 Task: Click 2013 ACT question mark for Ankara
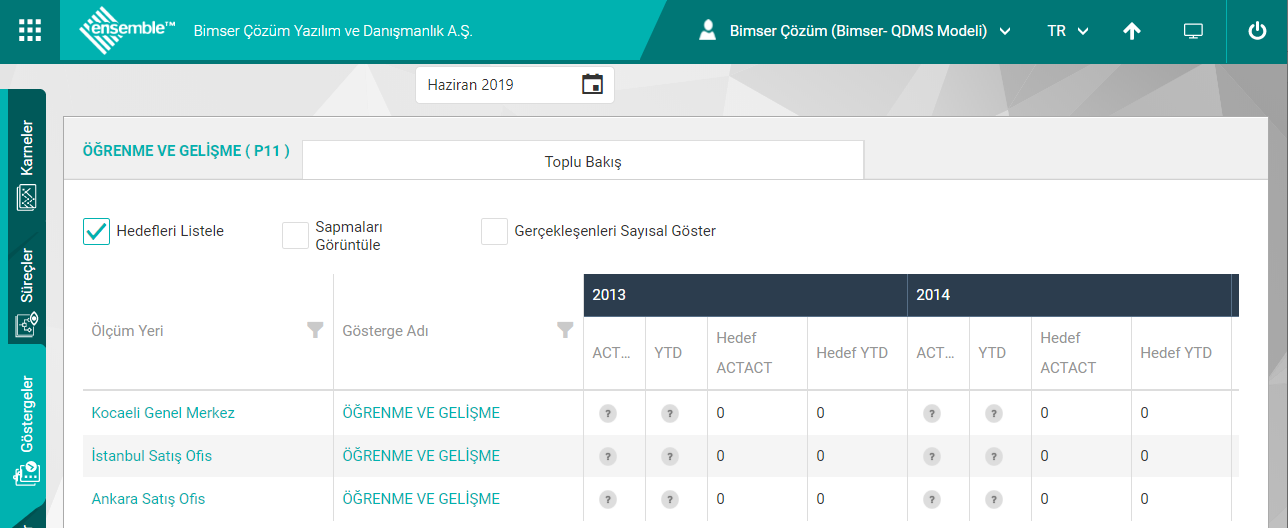pos(607,499)
